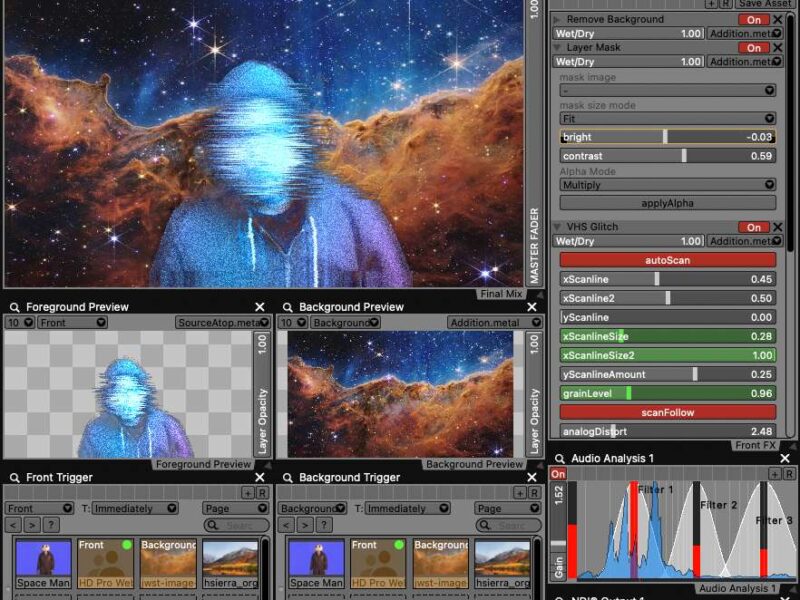Toggle the Remove Background effect On button
Screen dimensions: 800x600
click(x=753, y=19)
